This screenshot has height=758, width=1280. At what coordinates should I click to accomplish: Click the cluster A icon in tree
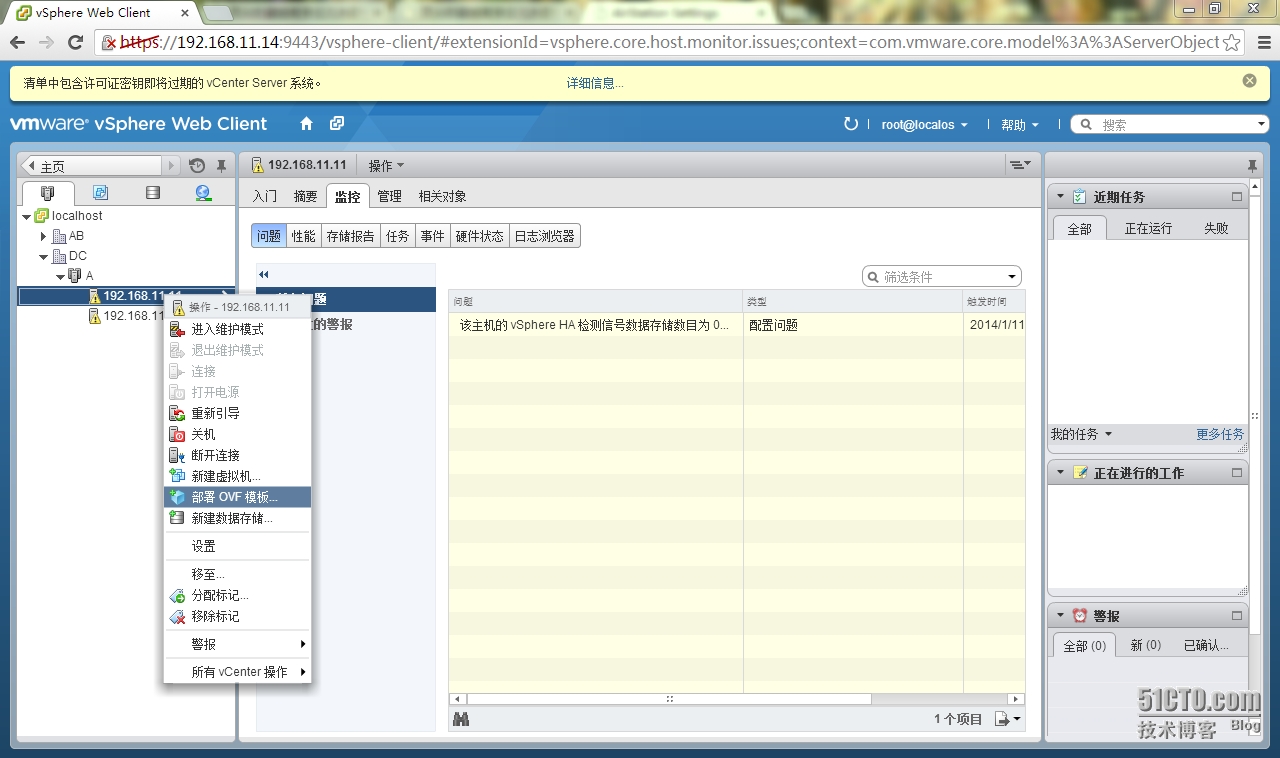75,276
